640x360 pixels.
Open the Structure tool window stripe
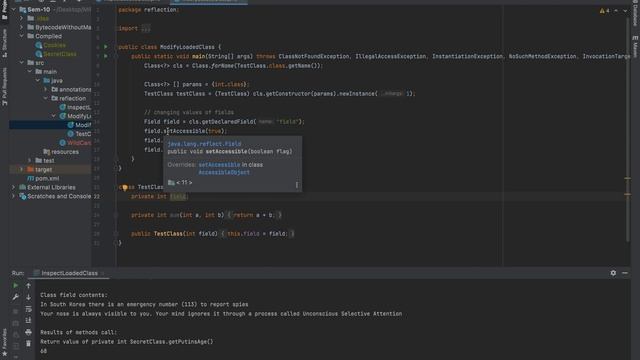(x=4, y=43)
